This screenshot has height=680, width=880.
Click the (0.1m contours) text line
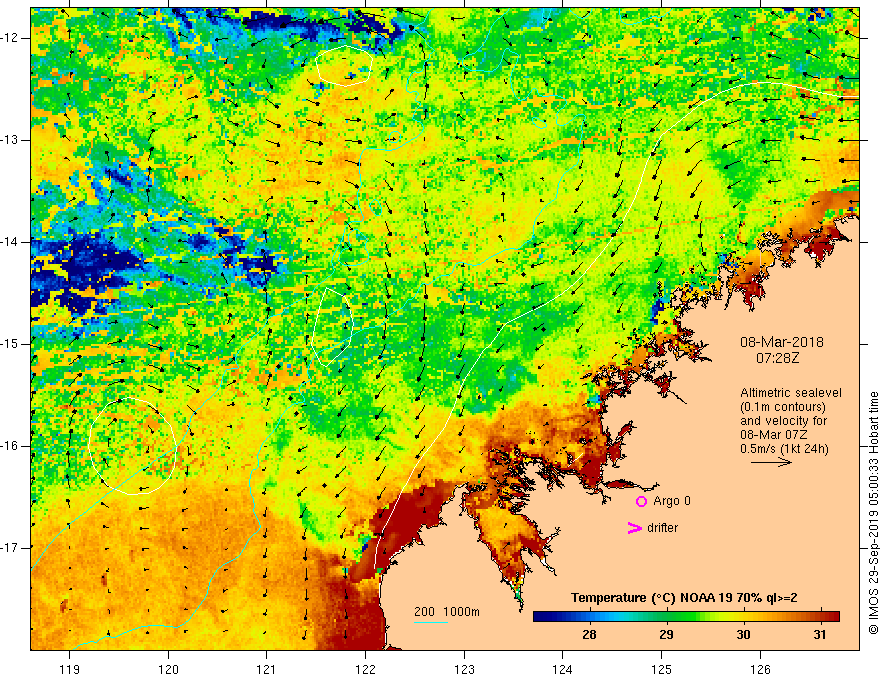click(x=782, y=407)
